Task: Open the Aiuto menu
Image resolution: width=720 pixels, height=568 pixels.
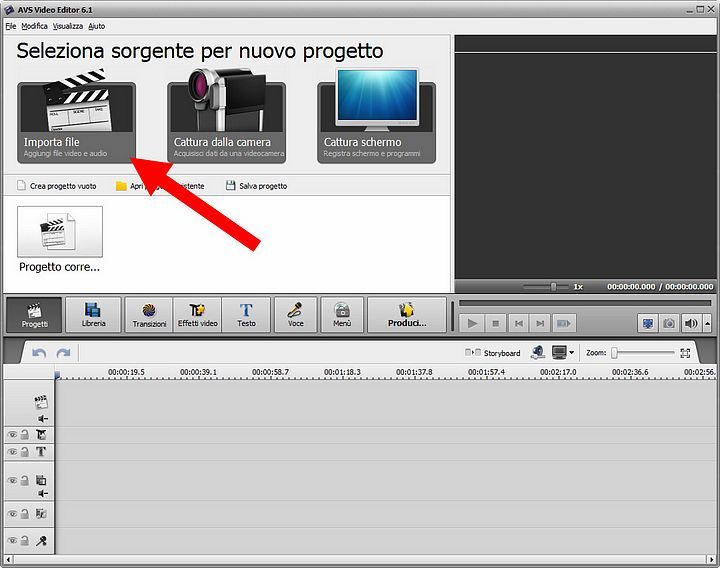Action: (96, 26)
